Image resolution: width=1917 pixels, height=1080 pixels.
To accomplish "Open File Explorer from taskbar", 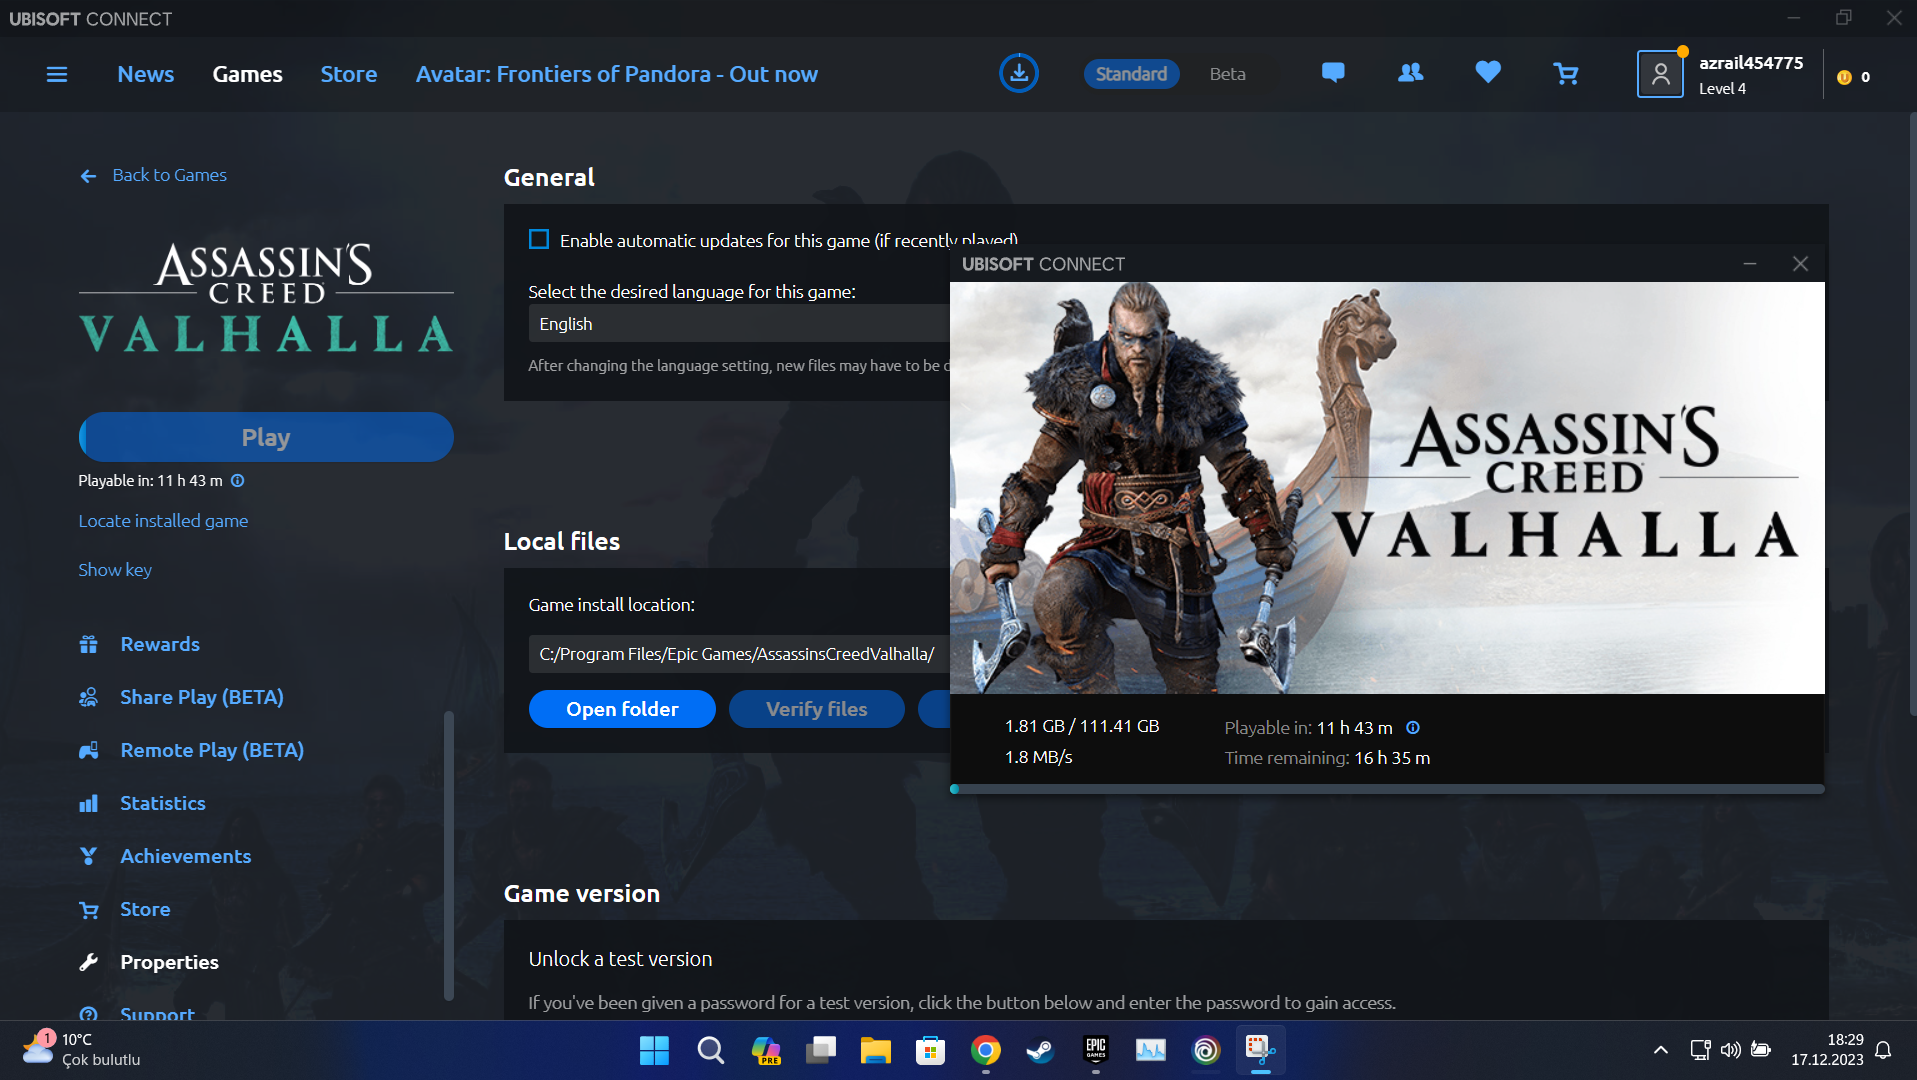I will (x=875, y=1050).
